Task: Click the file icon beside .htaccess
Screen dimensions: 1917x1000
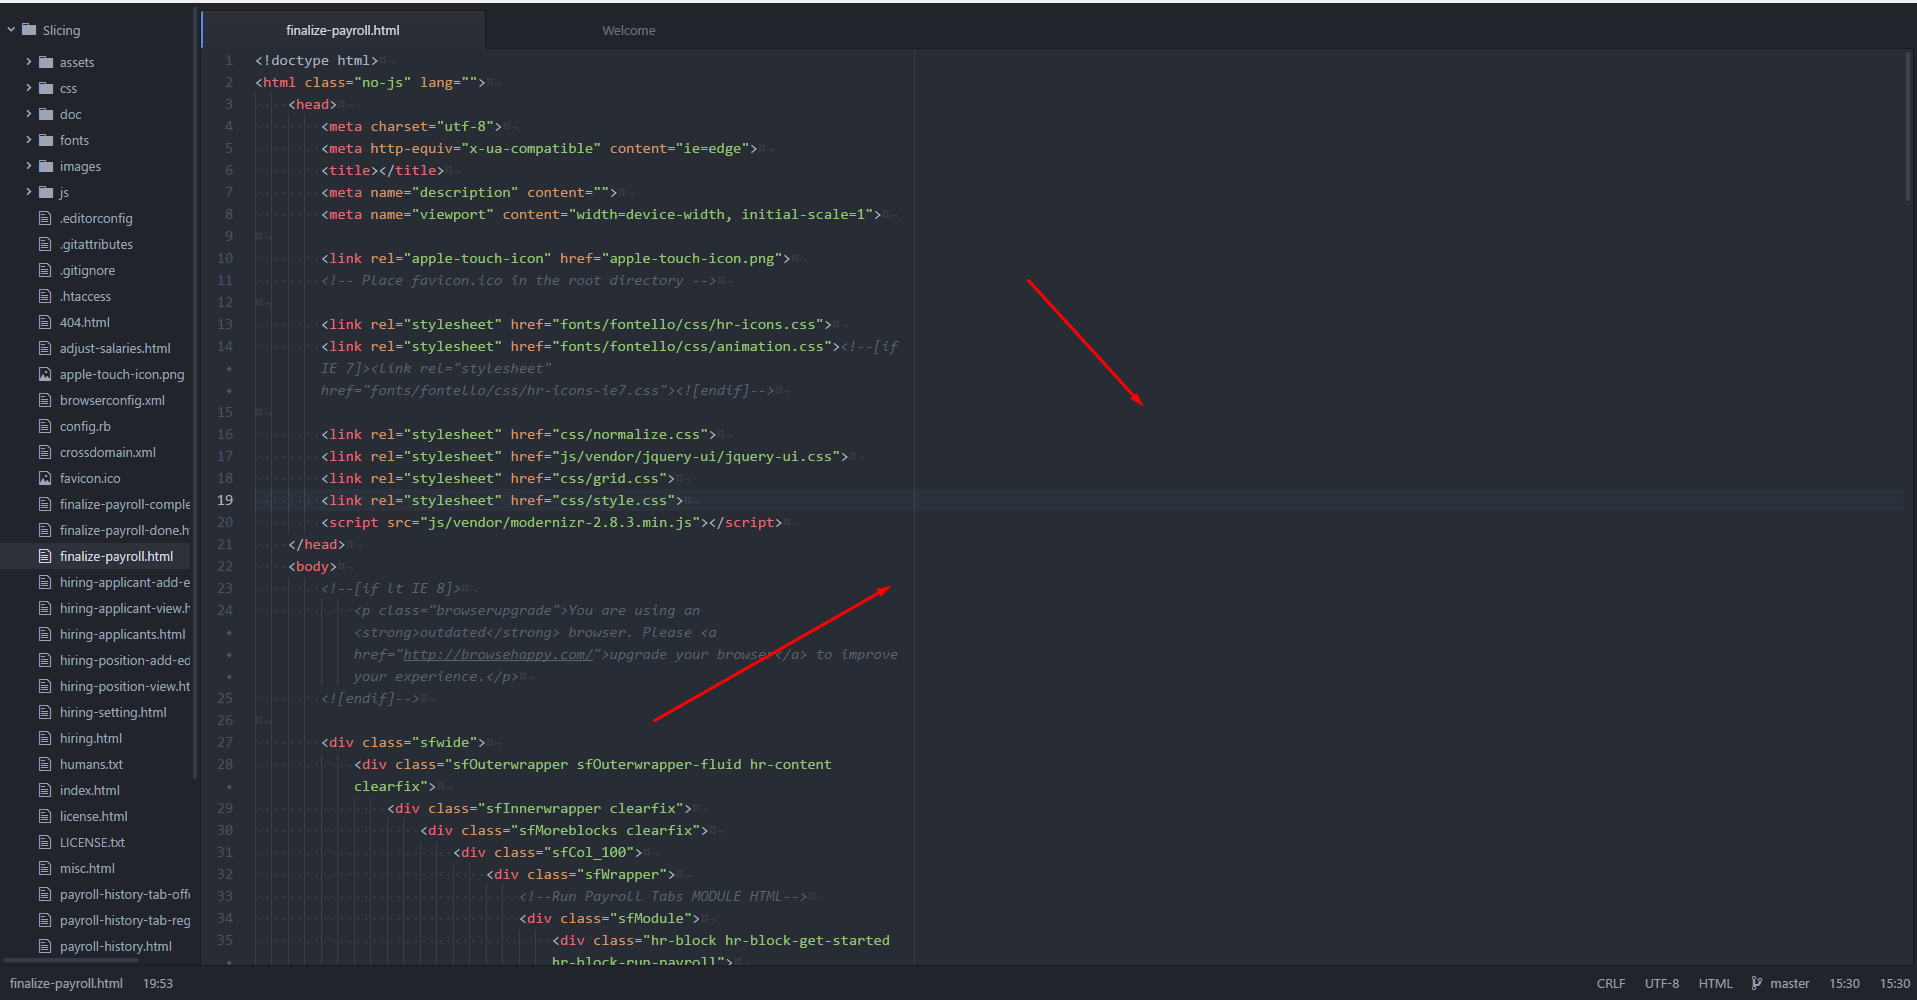Action: pyautogui.click(x=45, y=296)
